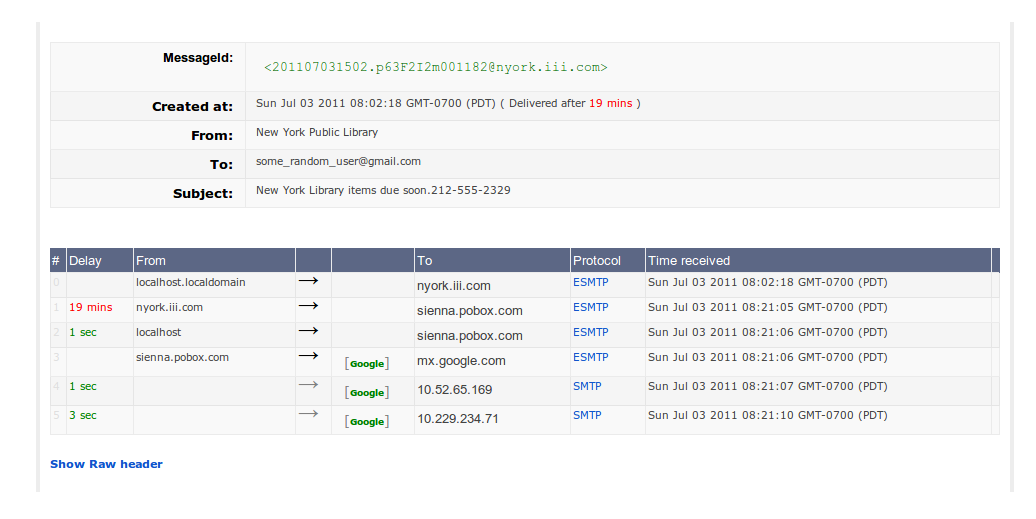
Task: Open the SMTP protocol link for 10.229.234.71
Action: pyautogui.click(x=587, y=415)
